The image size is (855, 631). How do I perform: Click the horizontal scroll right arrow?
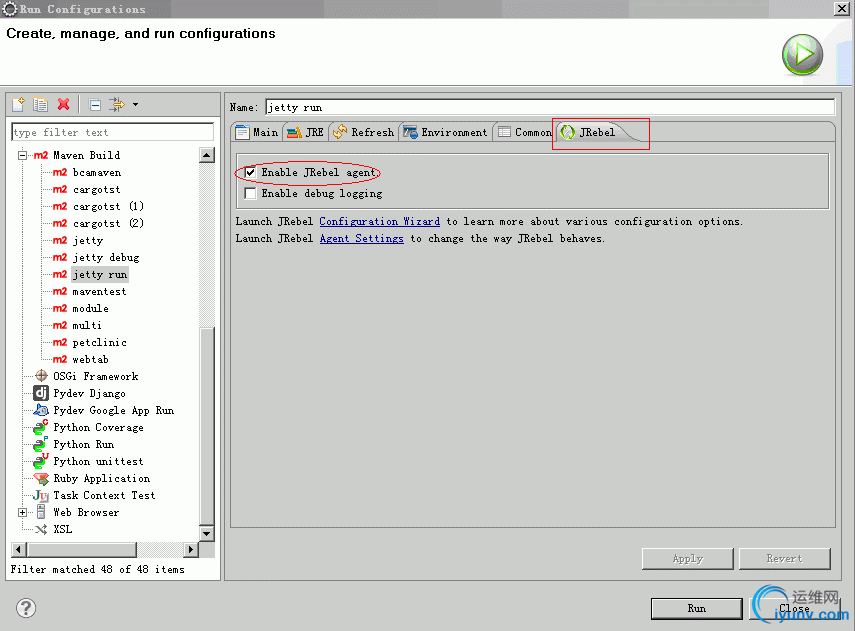tap(190, 549)
